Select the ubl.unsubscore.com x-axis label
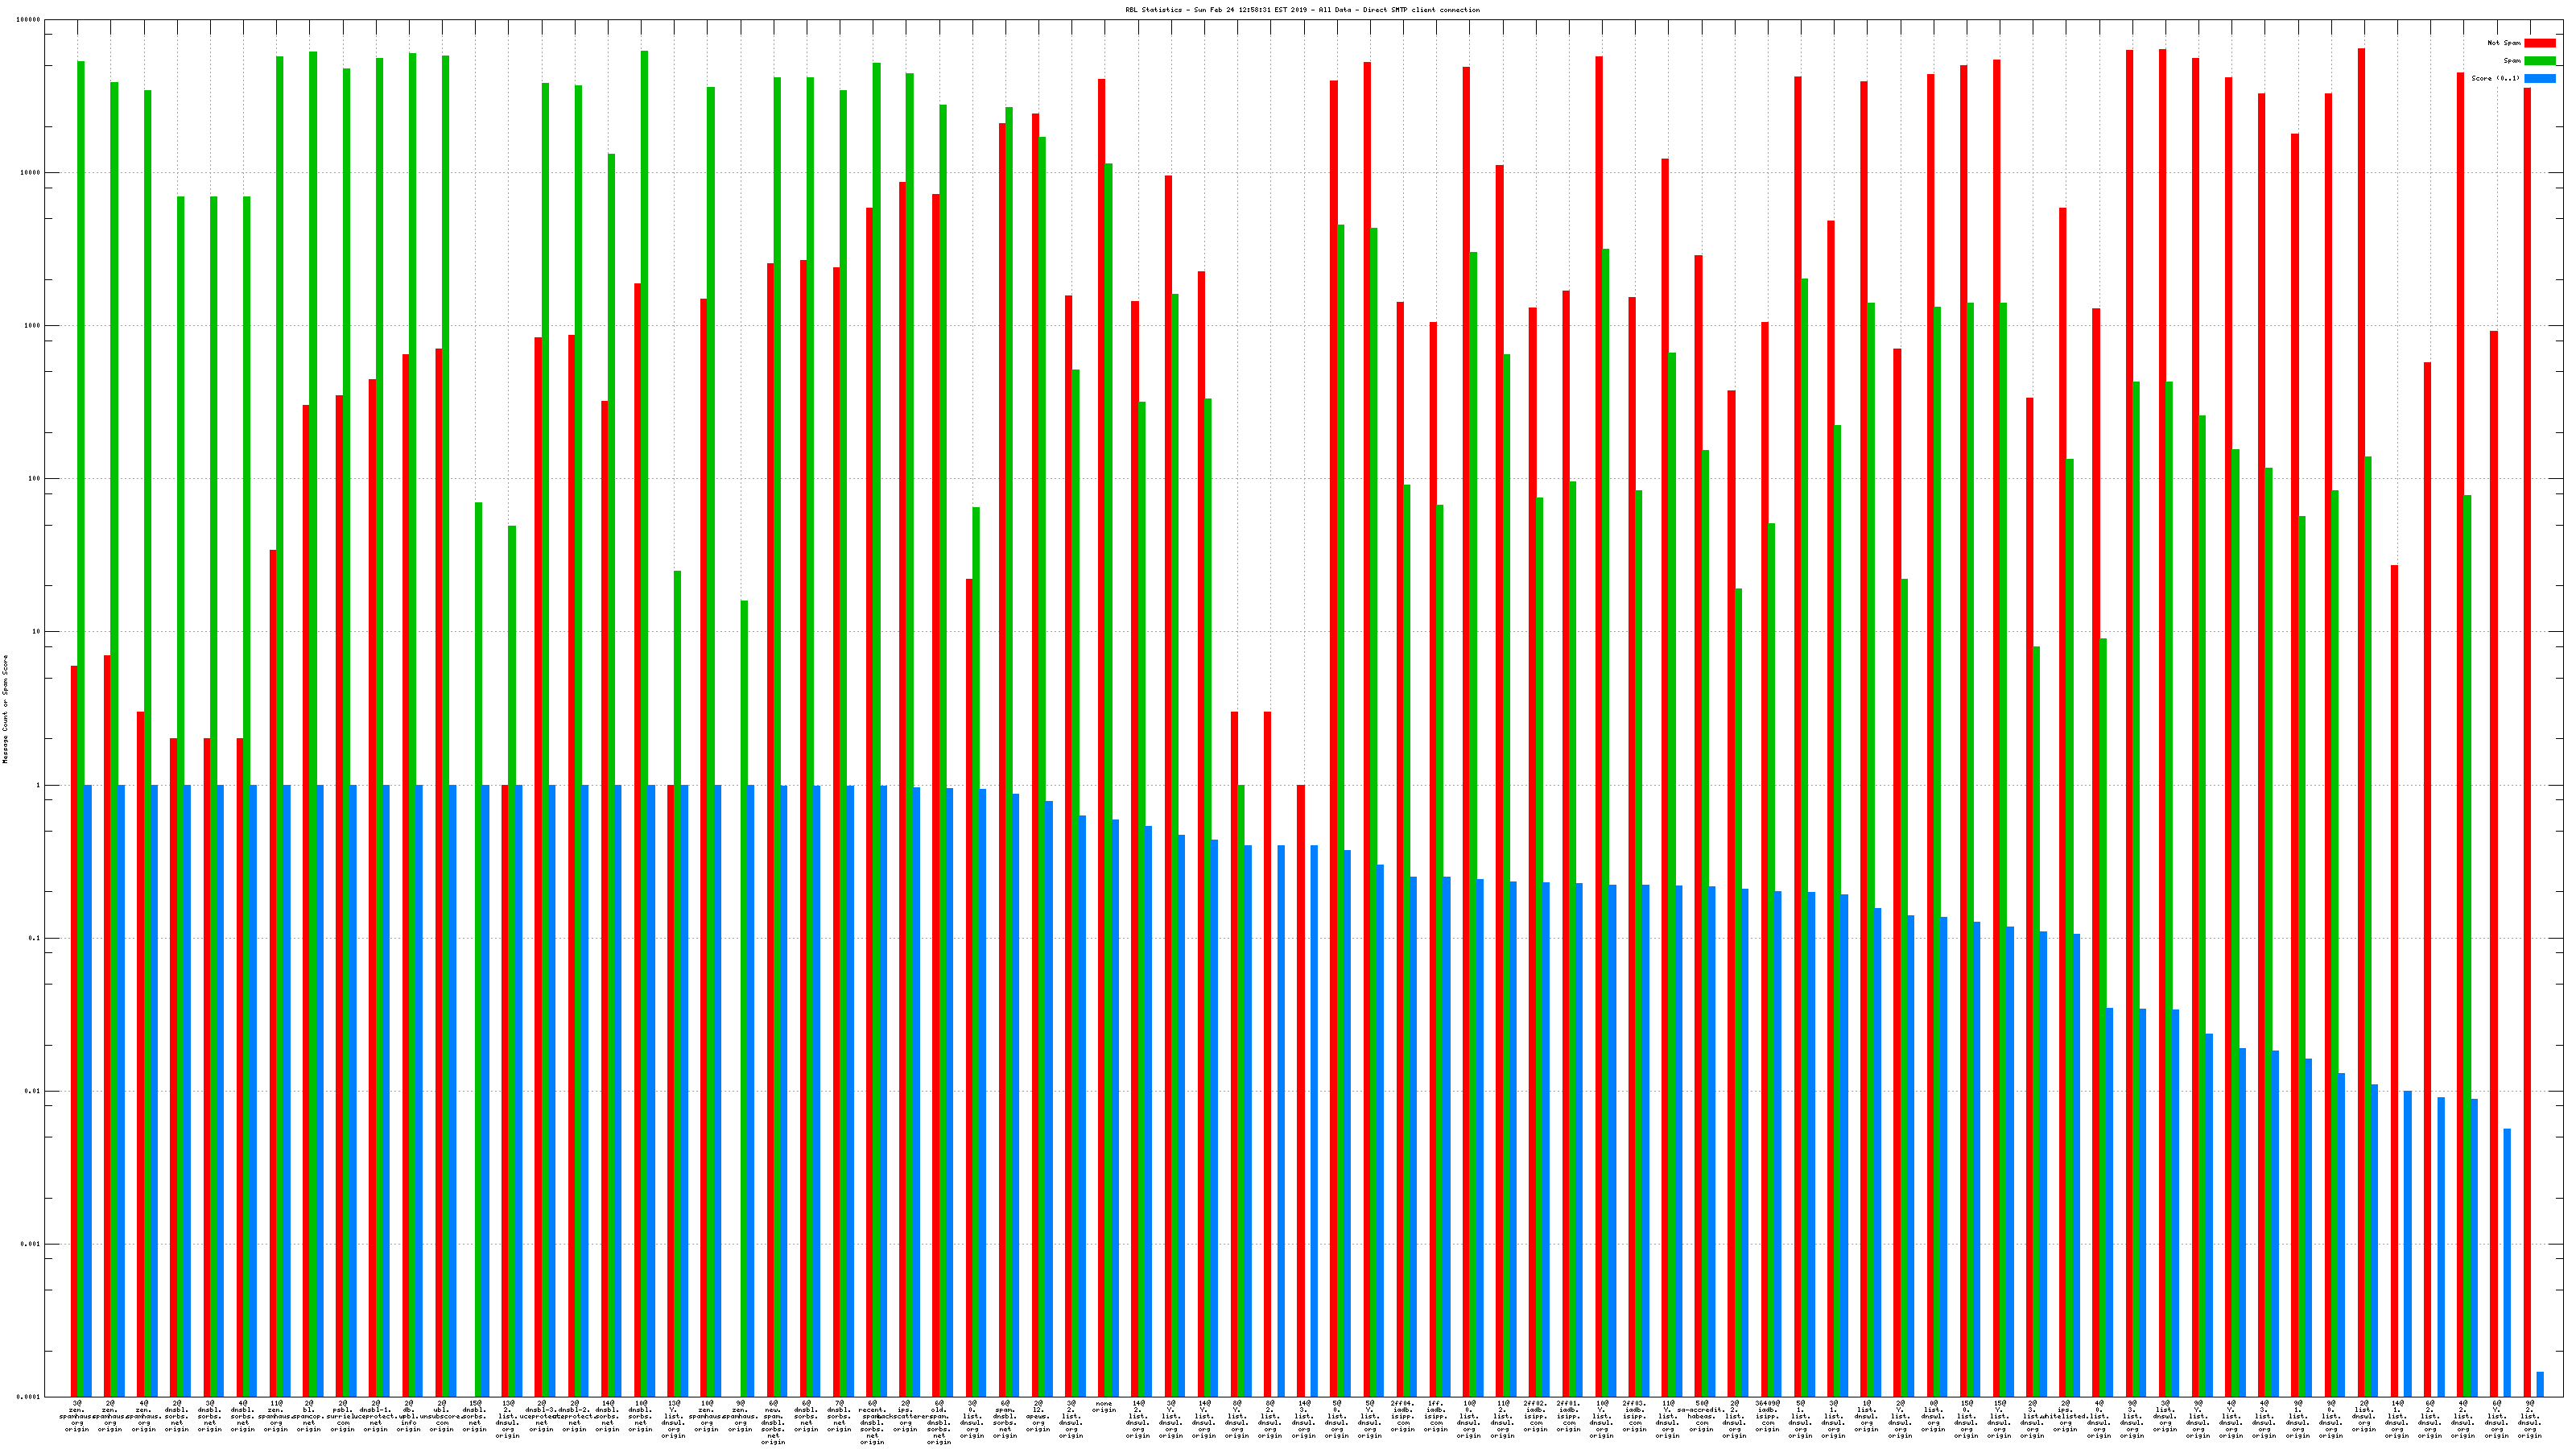 pos(442,1416)
